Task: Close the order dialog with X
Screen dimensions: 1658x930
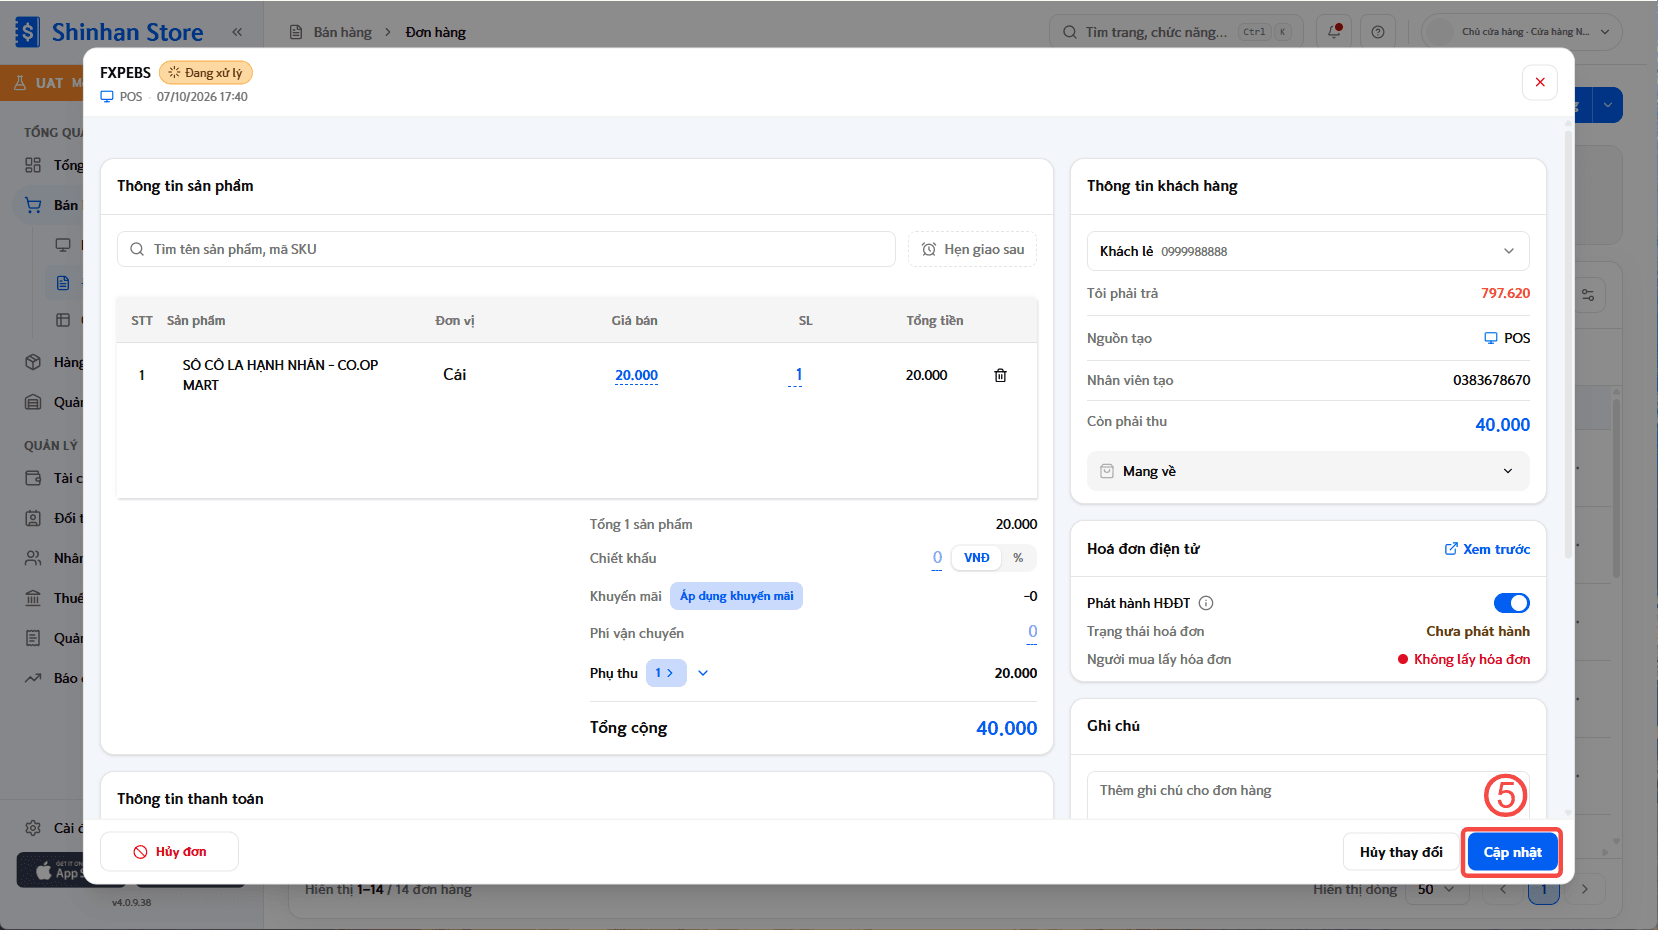Action: pos(1540,82)
